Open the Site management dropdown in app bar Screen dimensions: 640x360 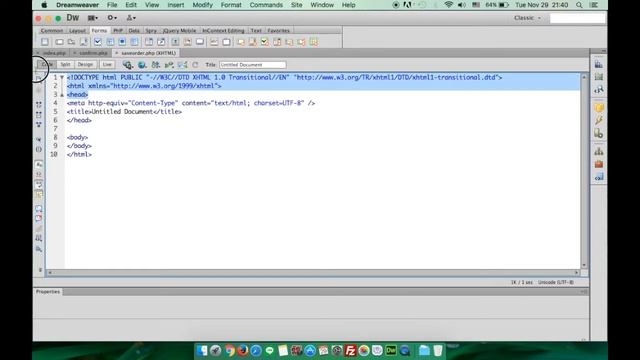click(x=131, y=18)
